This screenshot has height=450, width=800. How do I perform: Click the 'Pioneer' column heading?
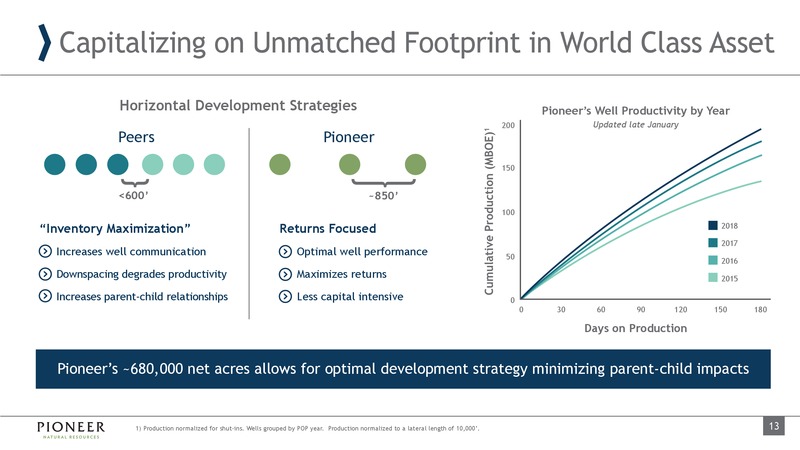349,137
